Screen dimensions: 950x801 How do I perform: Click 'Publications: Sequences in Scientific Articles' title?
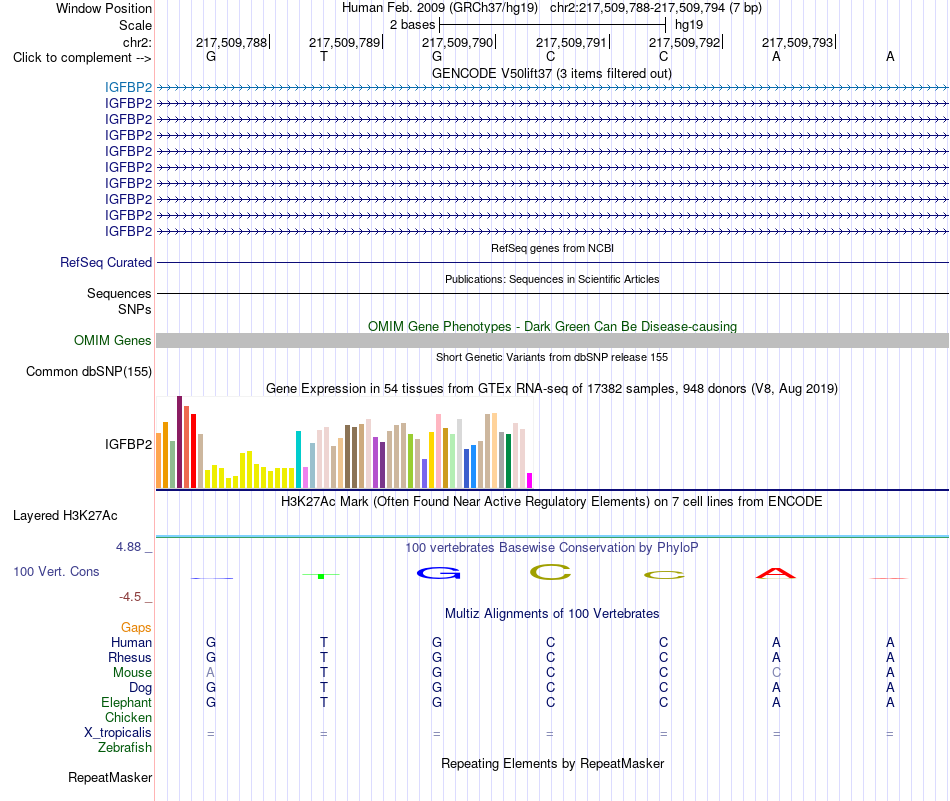[x=552, y=279]
